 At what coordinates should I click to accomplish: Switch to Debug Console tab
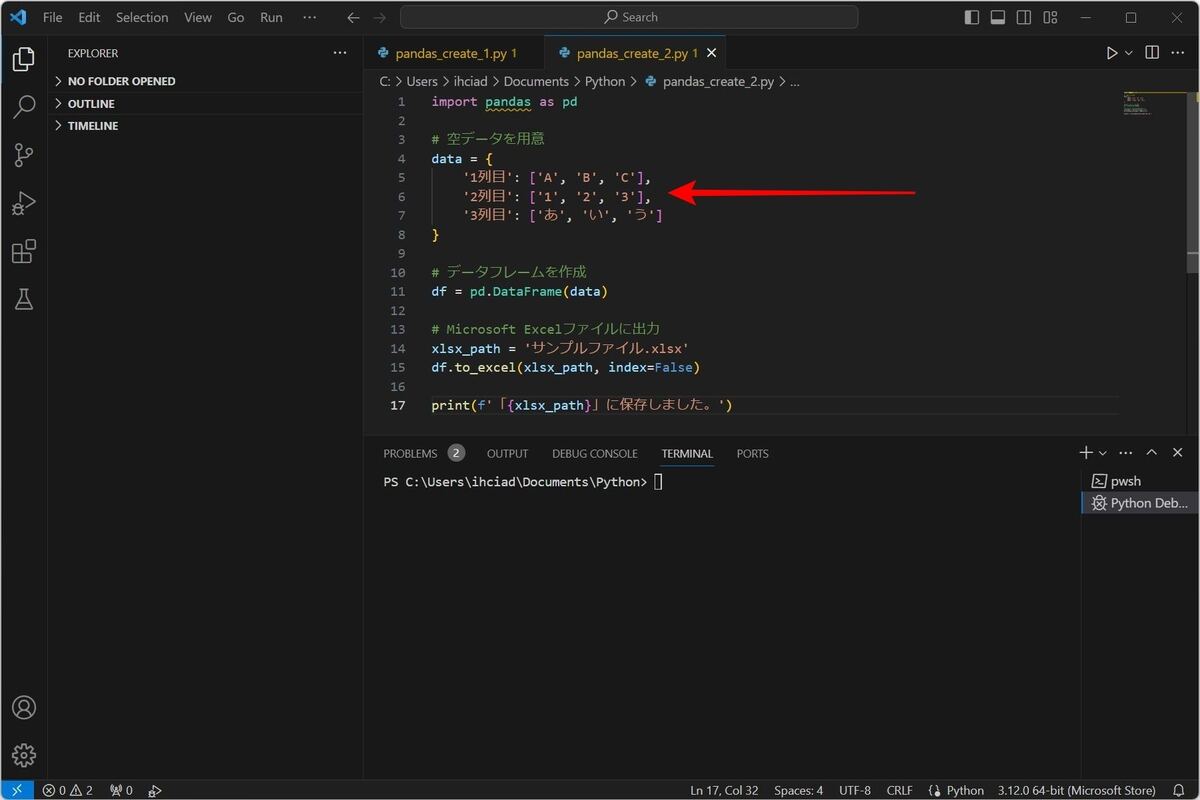coord(594,453)
